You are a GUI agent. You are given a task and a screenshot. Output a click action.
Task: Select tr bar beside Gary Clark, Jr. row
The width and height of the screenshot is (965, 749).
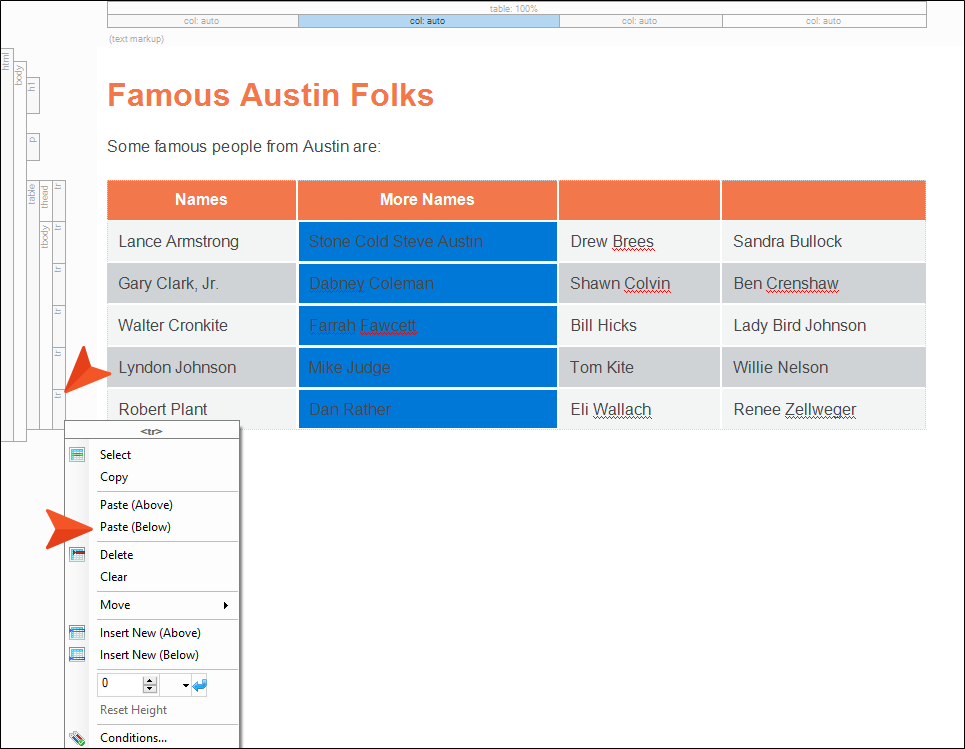tap(59, 284)
